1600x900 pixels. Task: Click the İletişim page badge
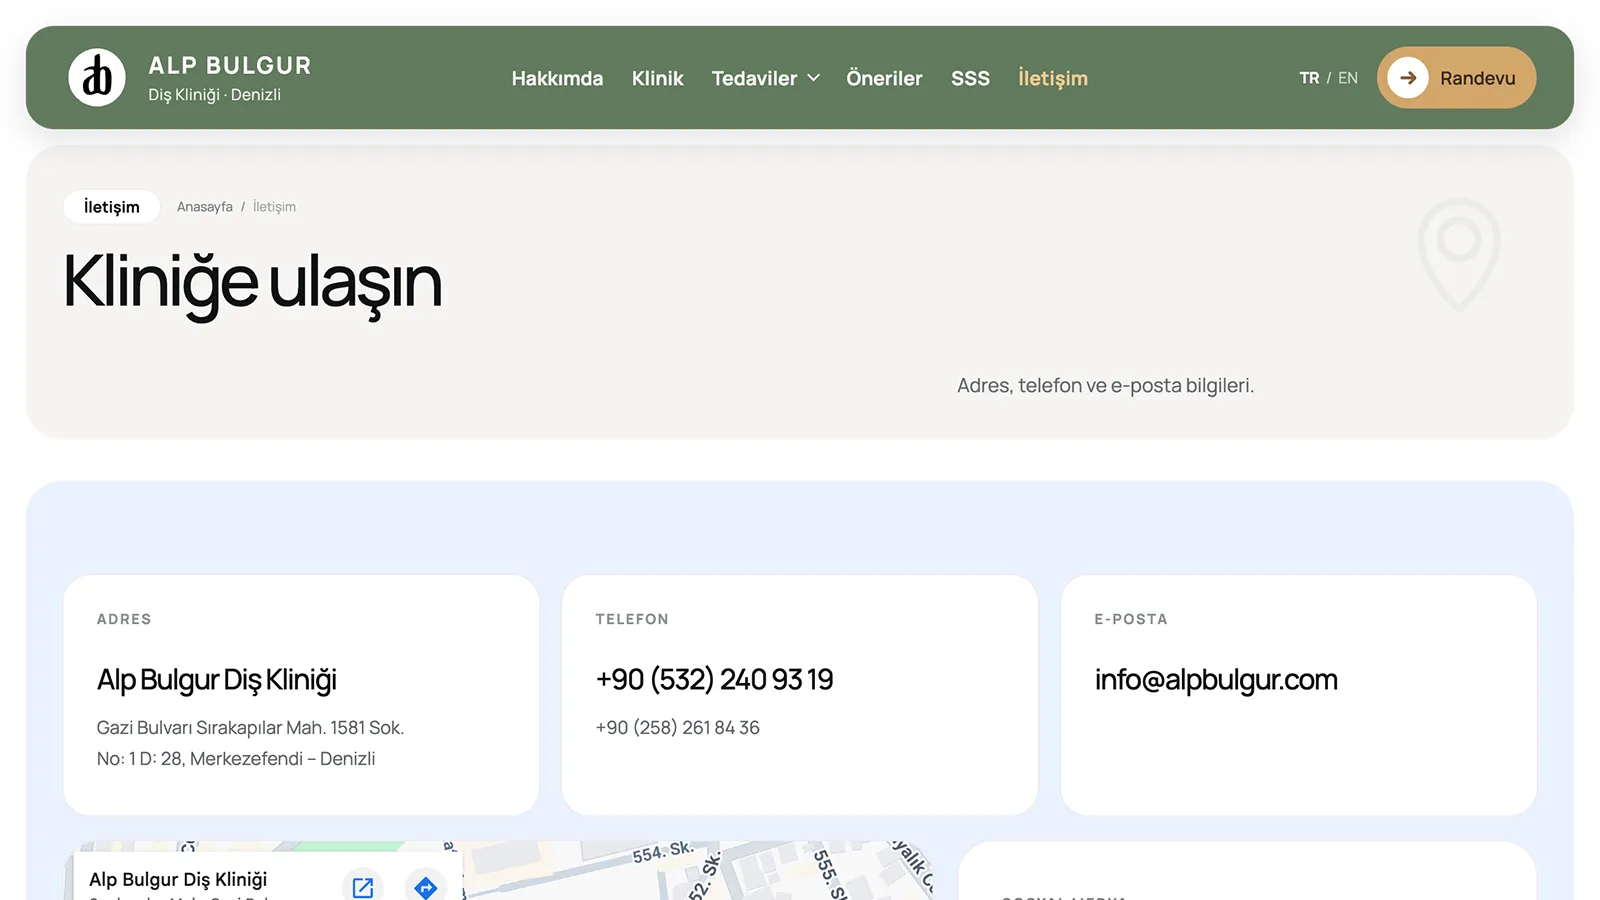click(112, 207)
